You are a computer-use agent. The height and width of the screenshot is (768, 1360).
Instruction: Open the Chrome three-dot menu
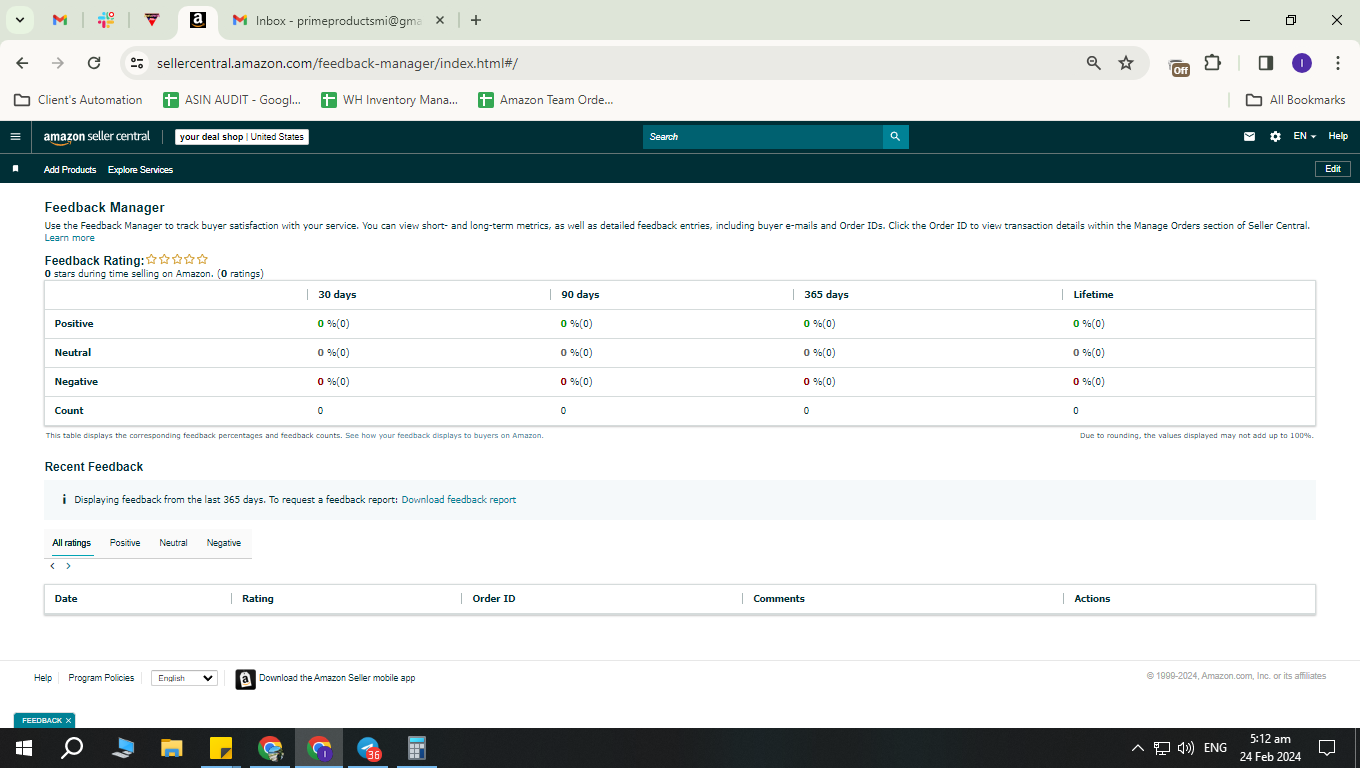1338,63
